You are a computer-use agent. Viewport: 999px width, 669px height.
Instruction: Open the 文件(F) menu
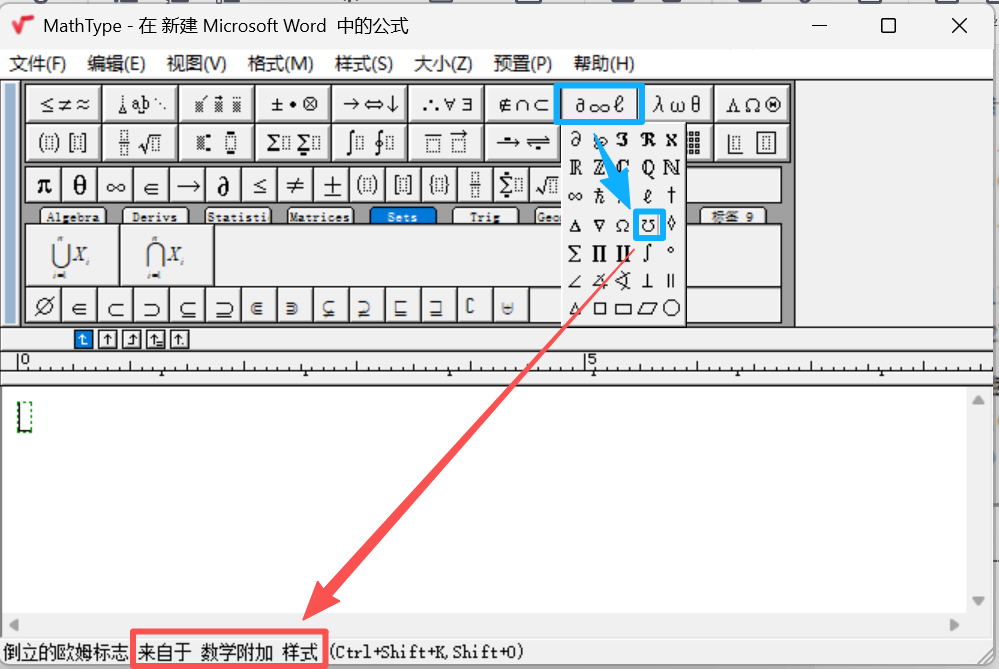tap(38, 63)
